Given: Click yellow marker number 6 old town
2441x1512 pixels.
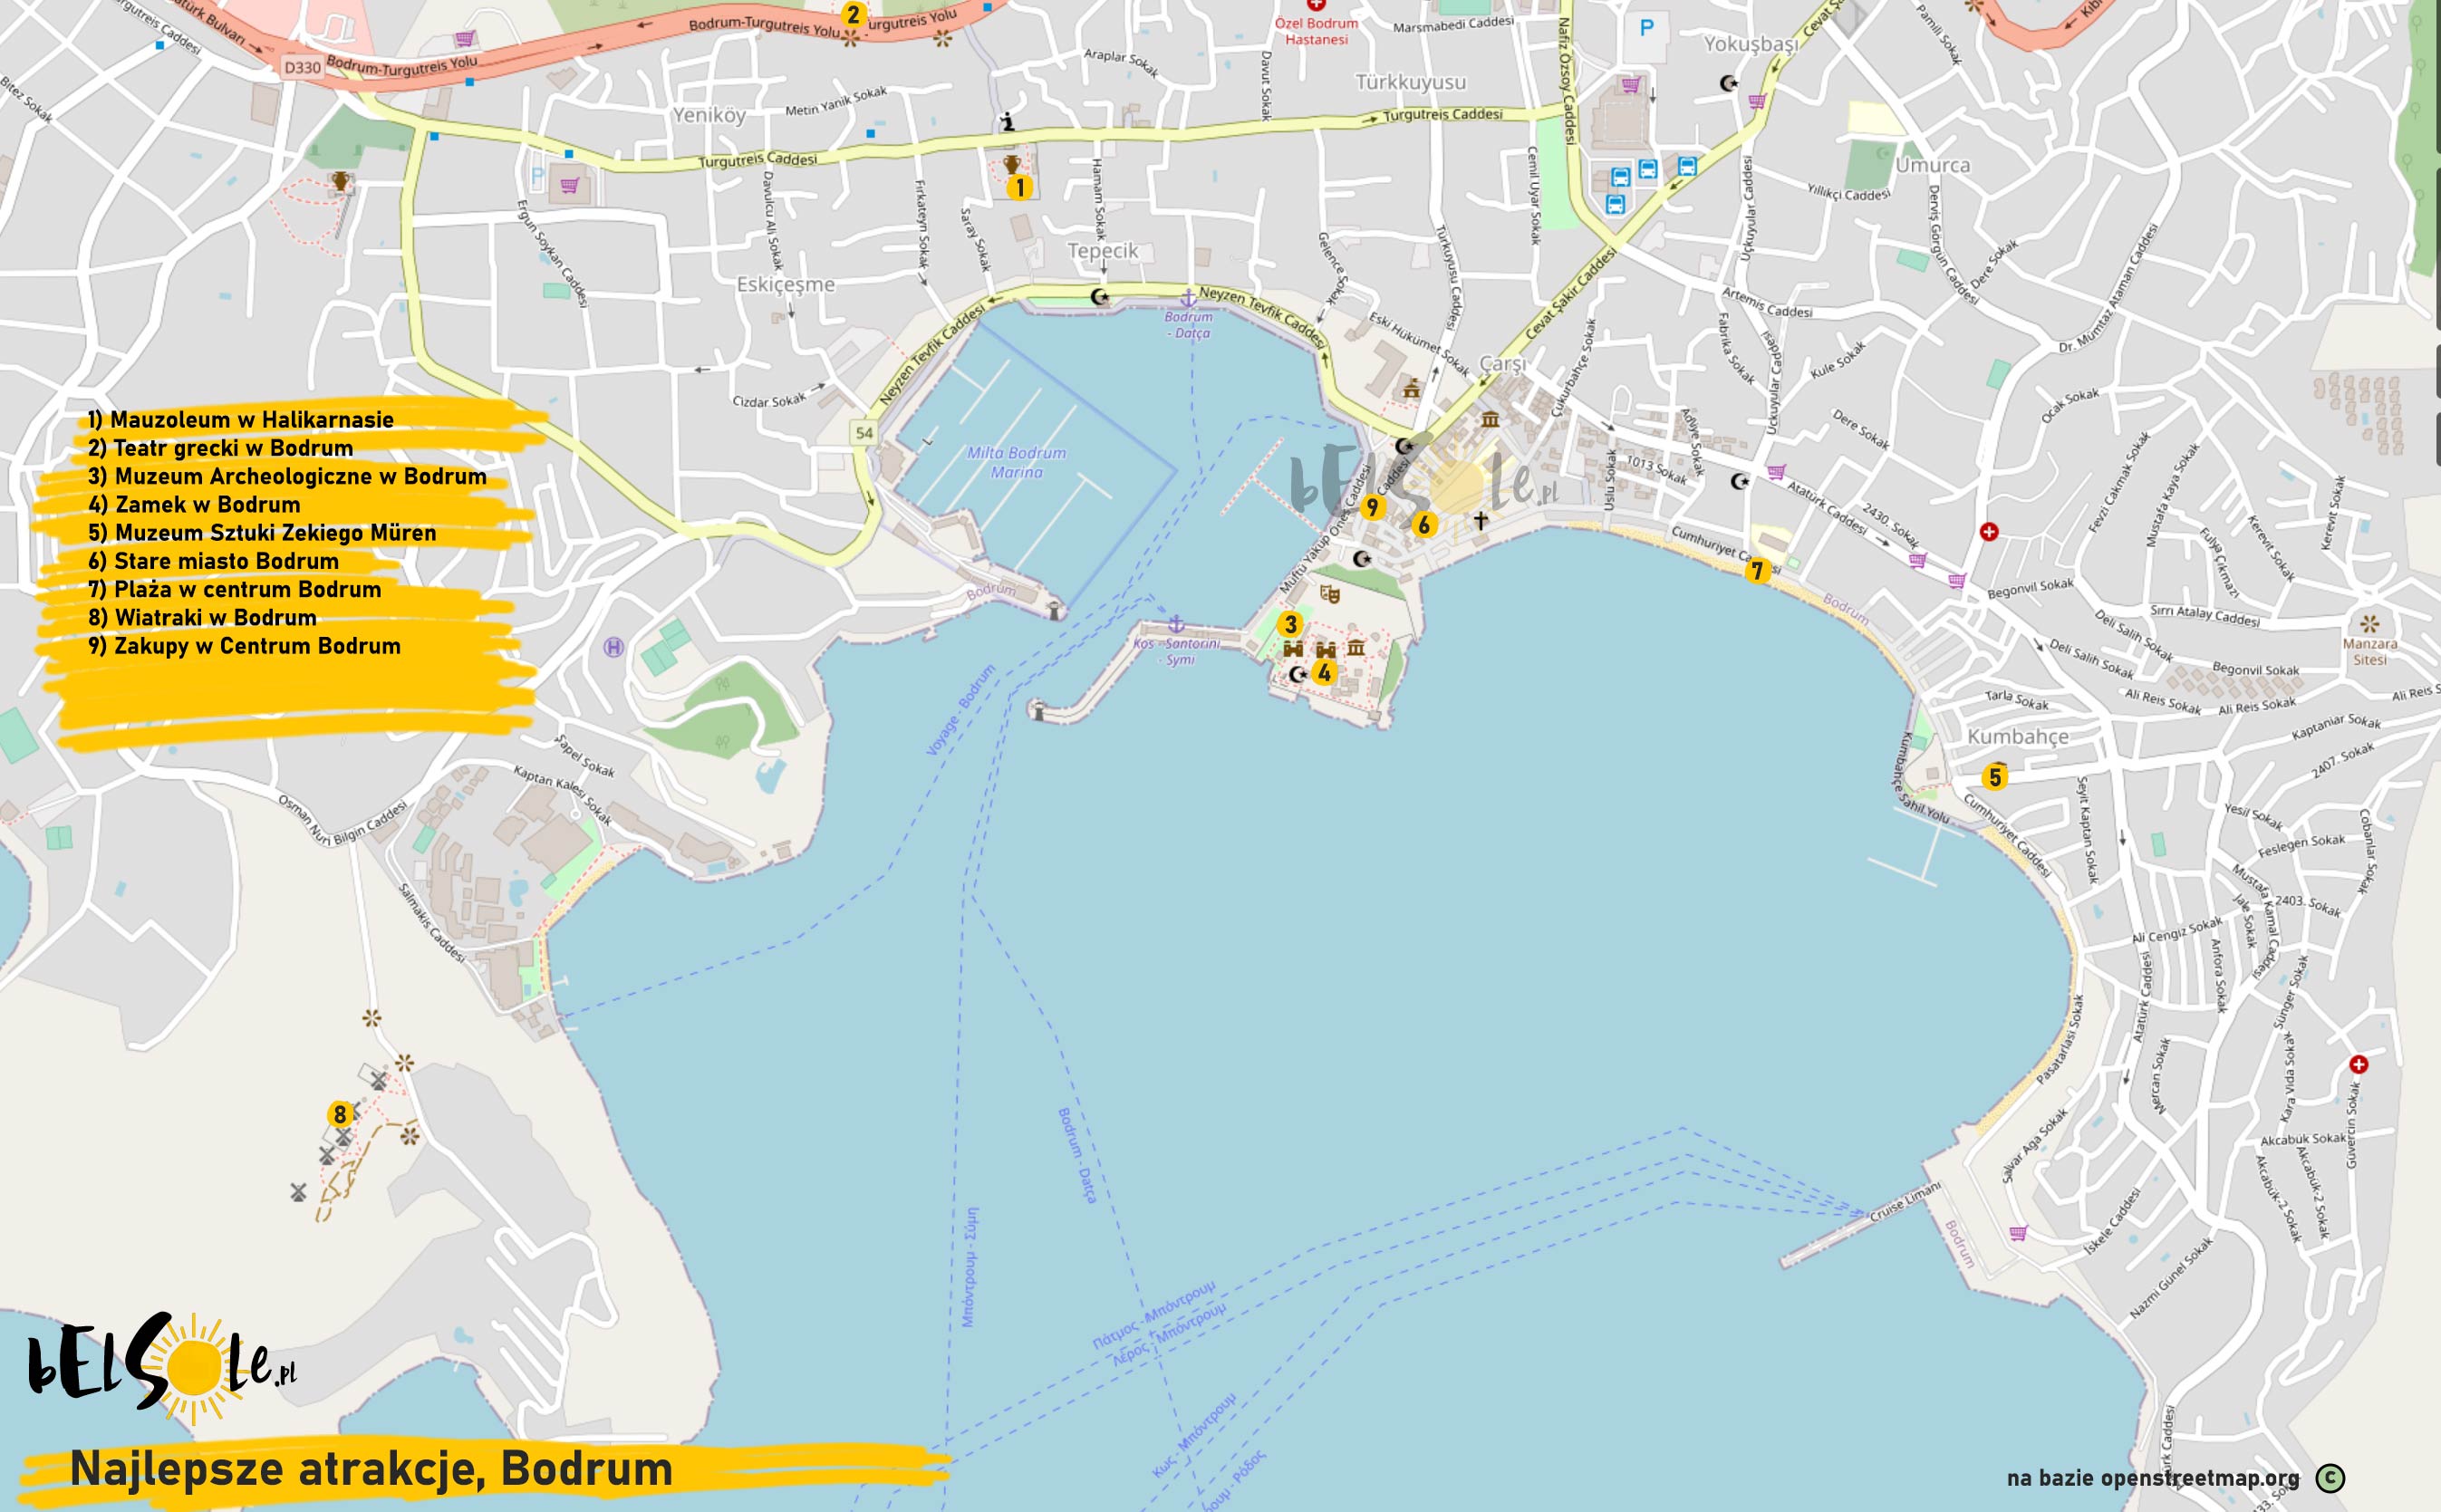Looking at the screenshot, I should tap(1424, 524).
